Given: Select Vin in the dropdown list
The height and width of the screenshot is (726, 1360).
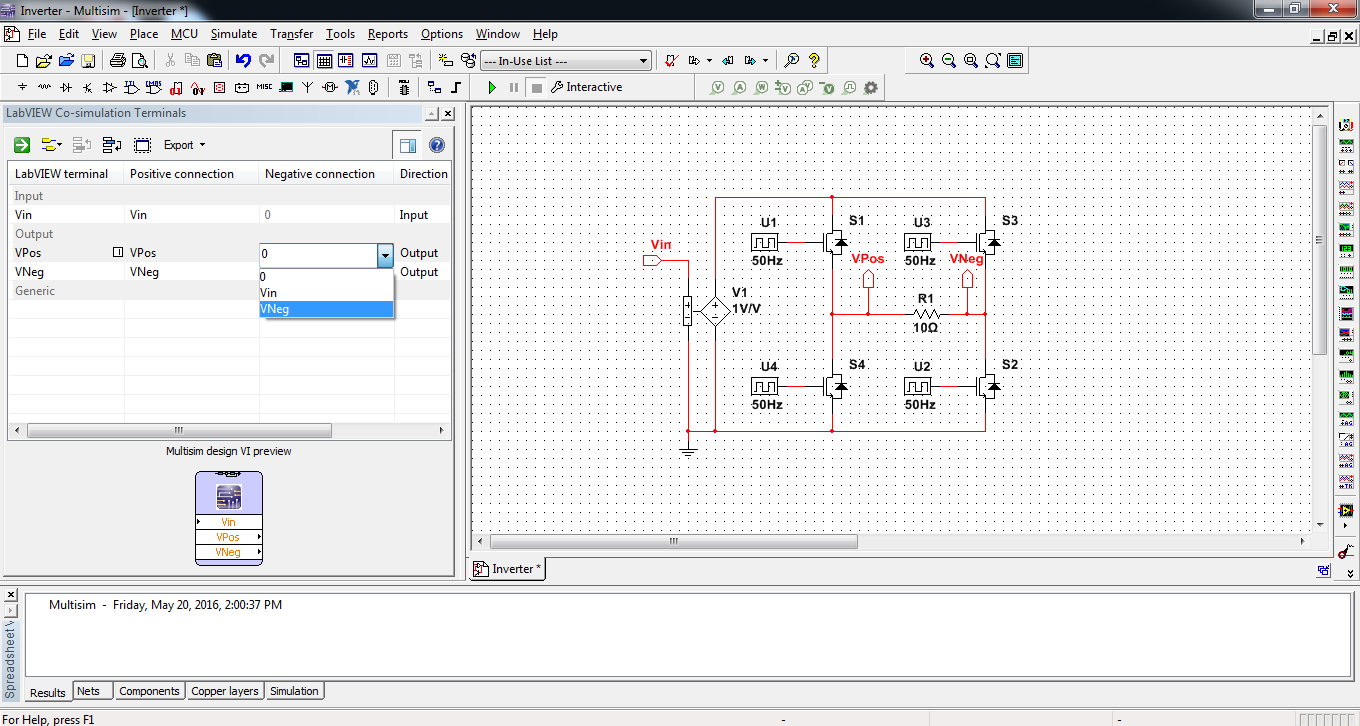Looking at the screenshot, I should pos(326,293).
